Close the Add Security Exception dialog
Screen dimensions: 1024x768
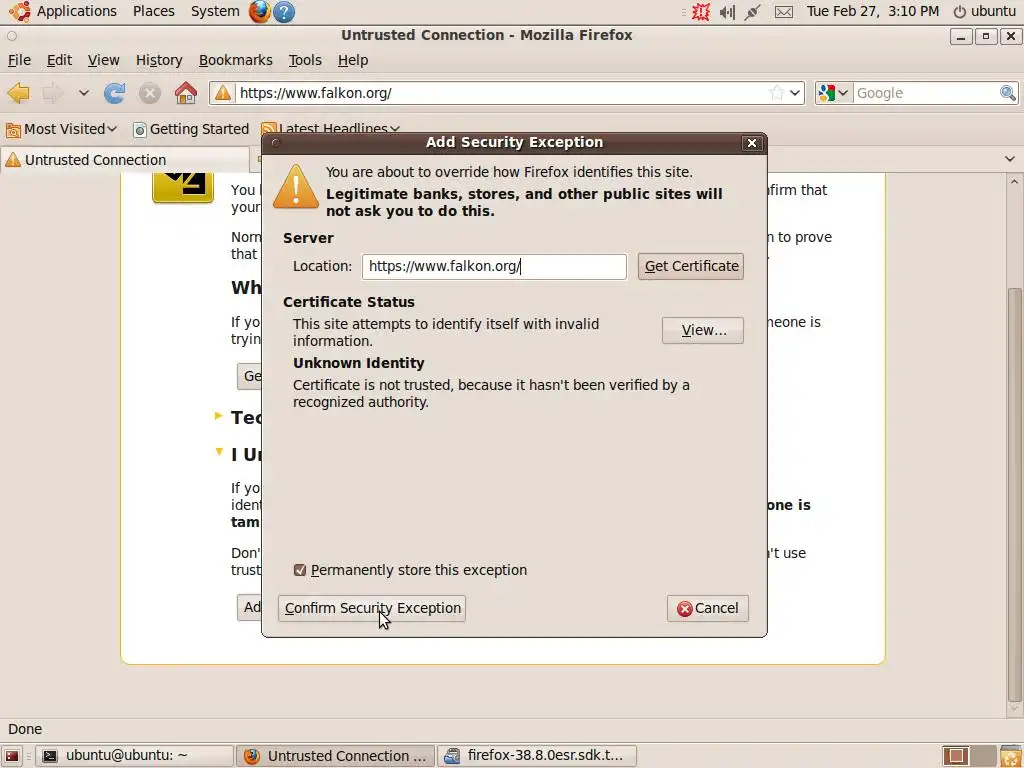752,143
